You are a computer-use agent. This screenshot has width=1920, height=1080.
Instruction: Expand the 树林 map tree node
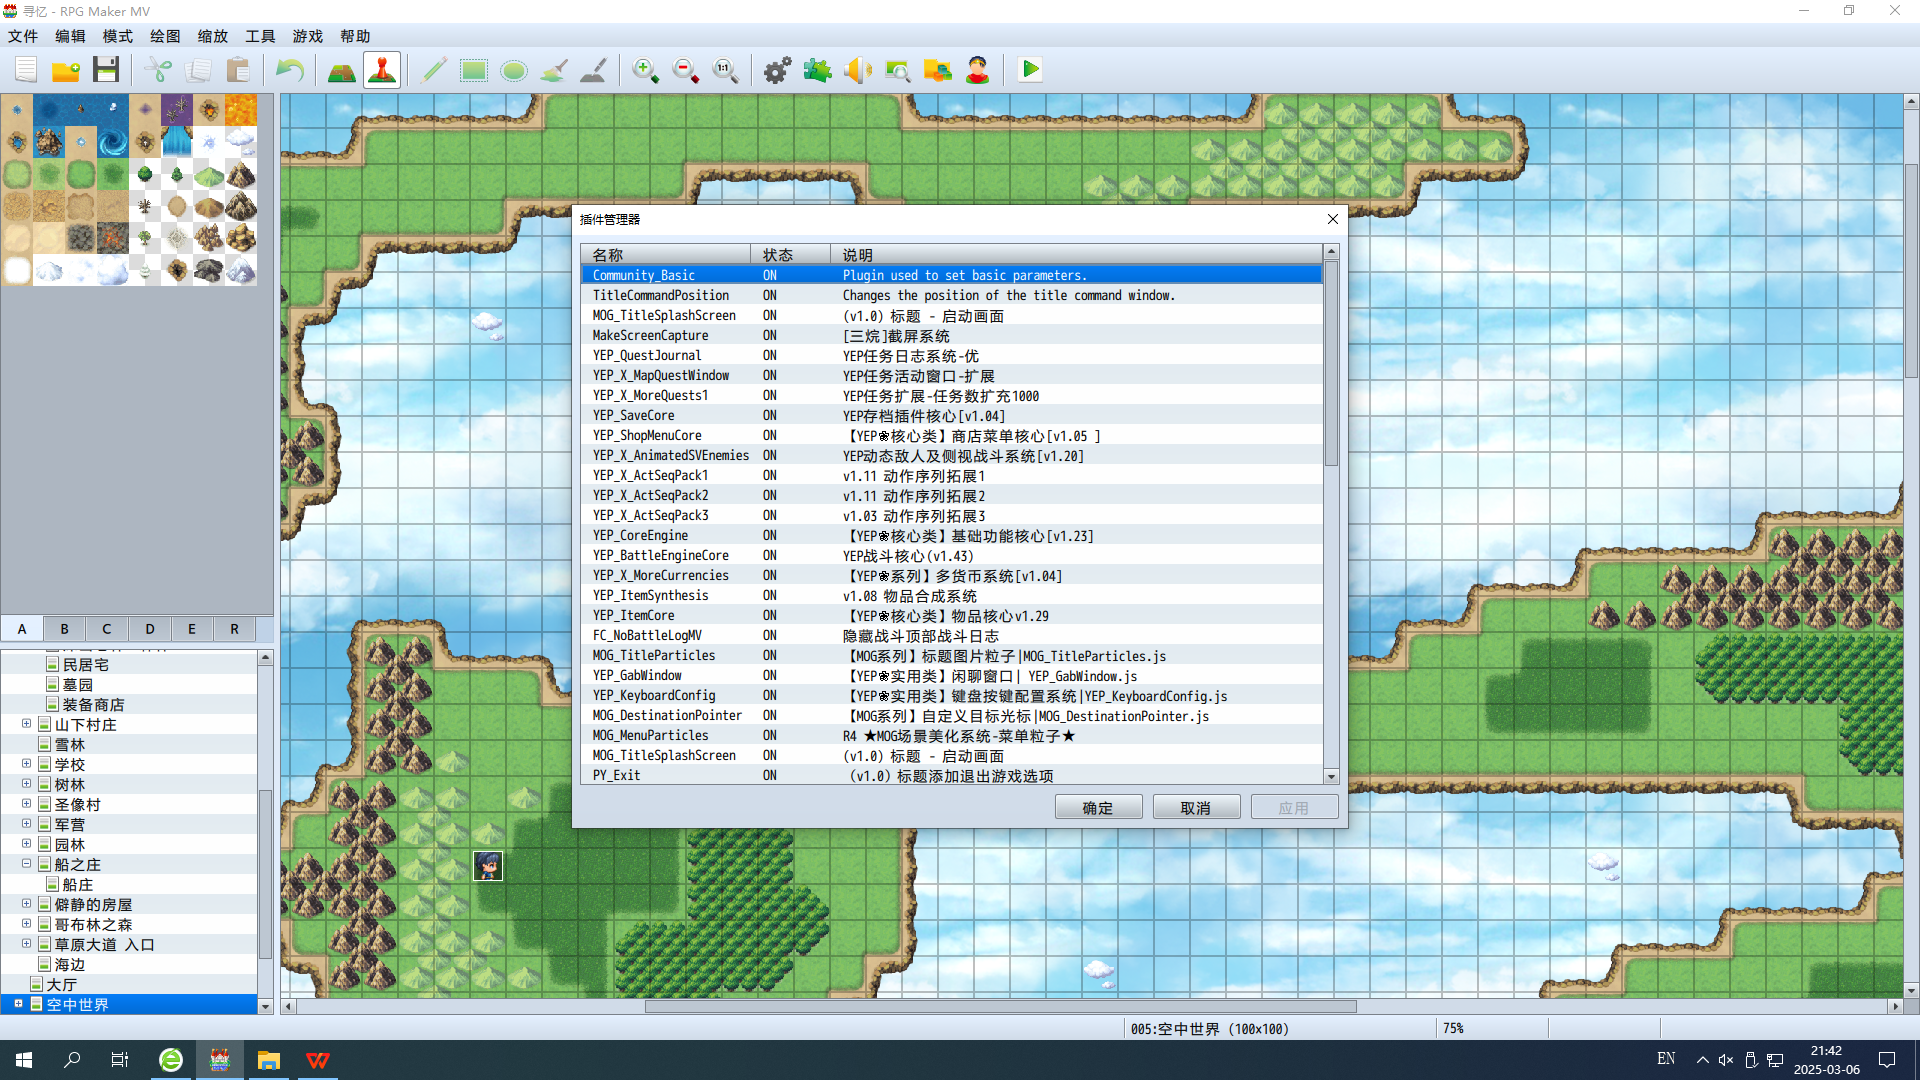(x=27, y=784)
